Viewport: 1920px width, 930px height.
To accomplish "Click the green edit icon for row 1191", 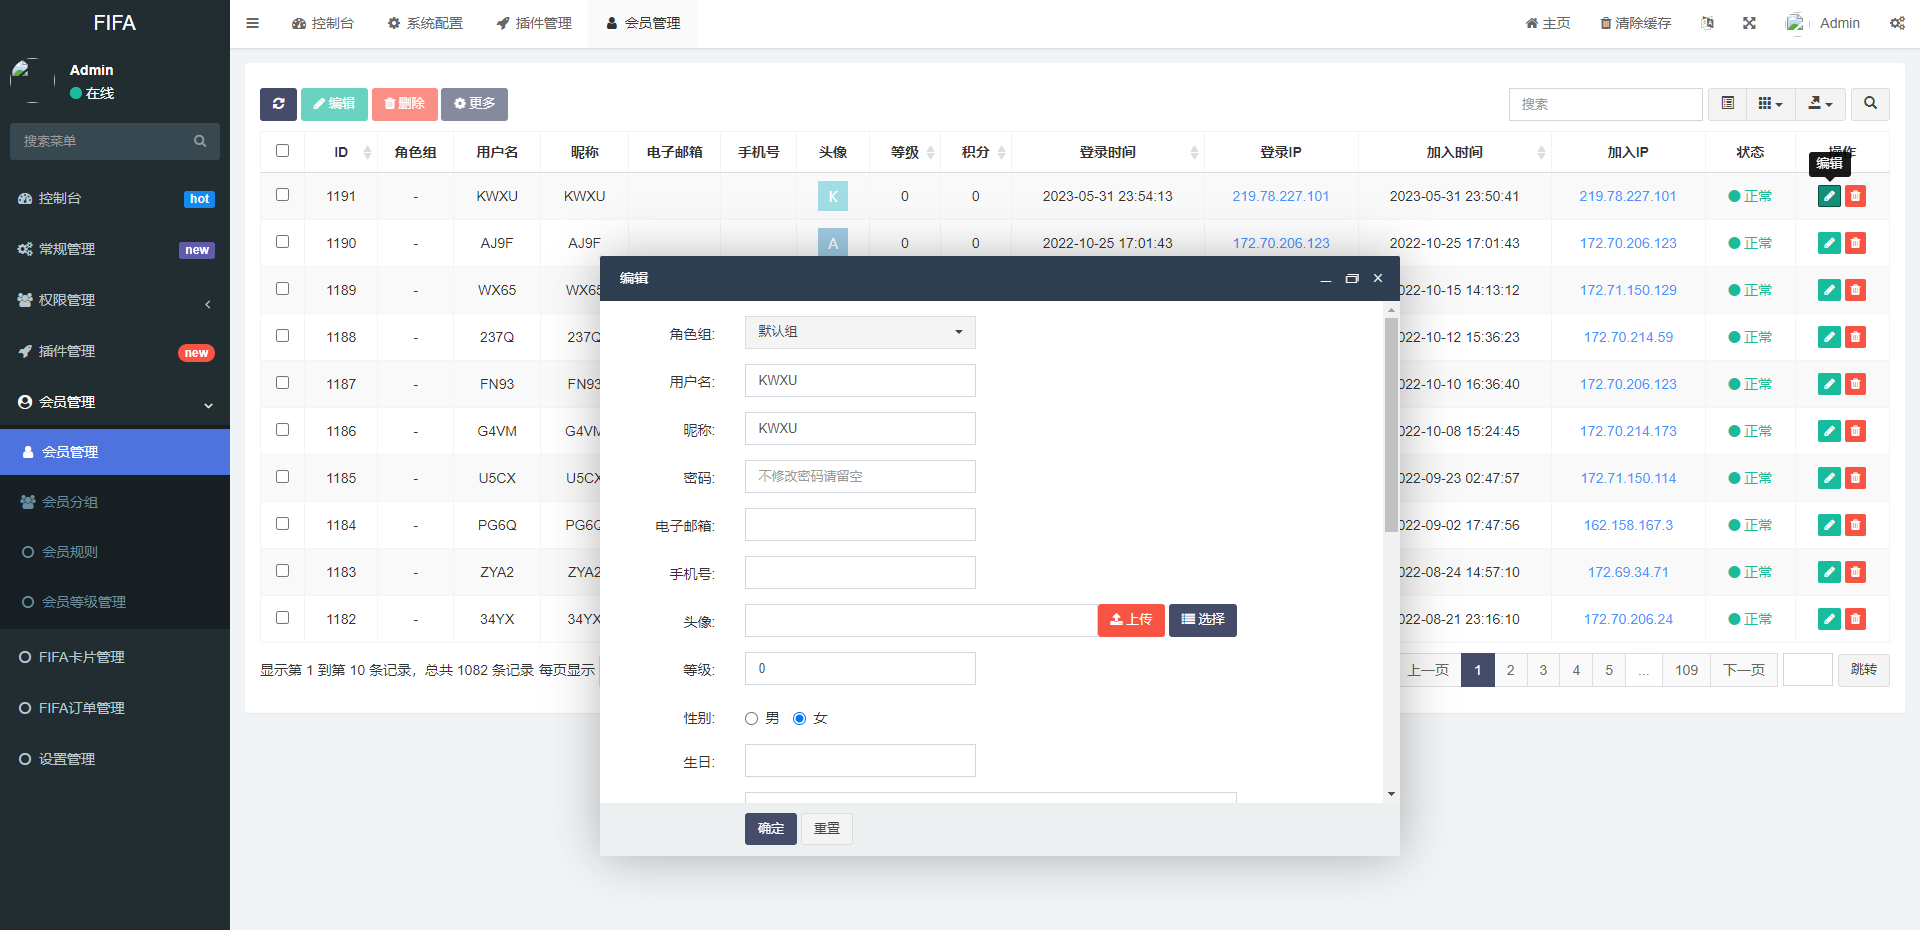I will (x=1829, y=196).
